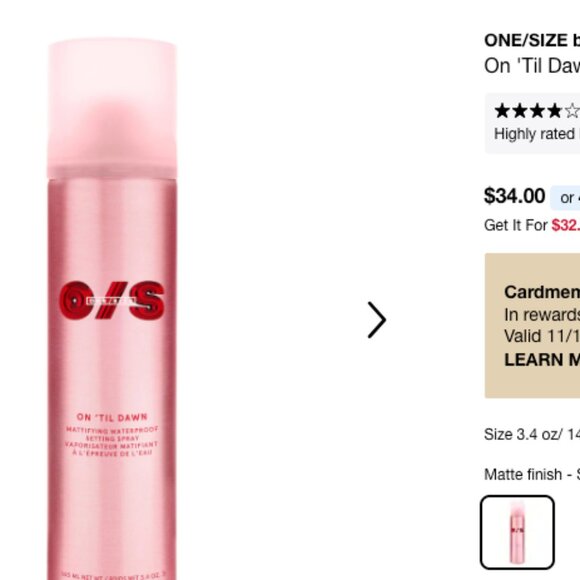The width and height of the screenshot is (580, 580).
Task: Click the Highly rated label
Action: 534,134
